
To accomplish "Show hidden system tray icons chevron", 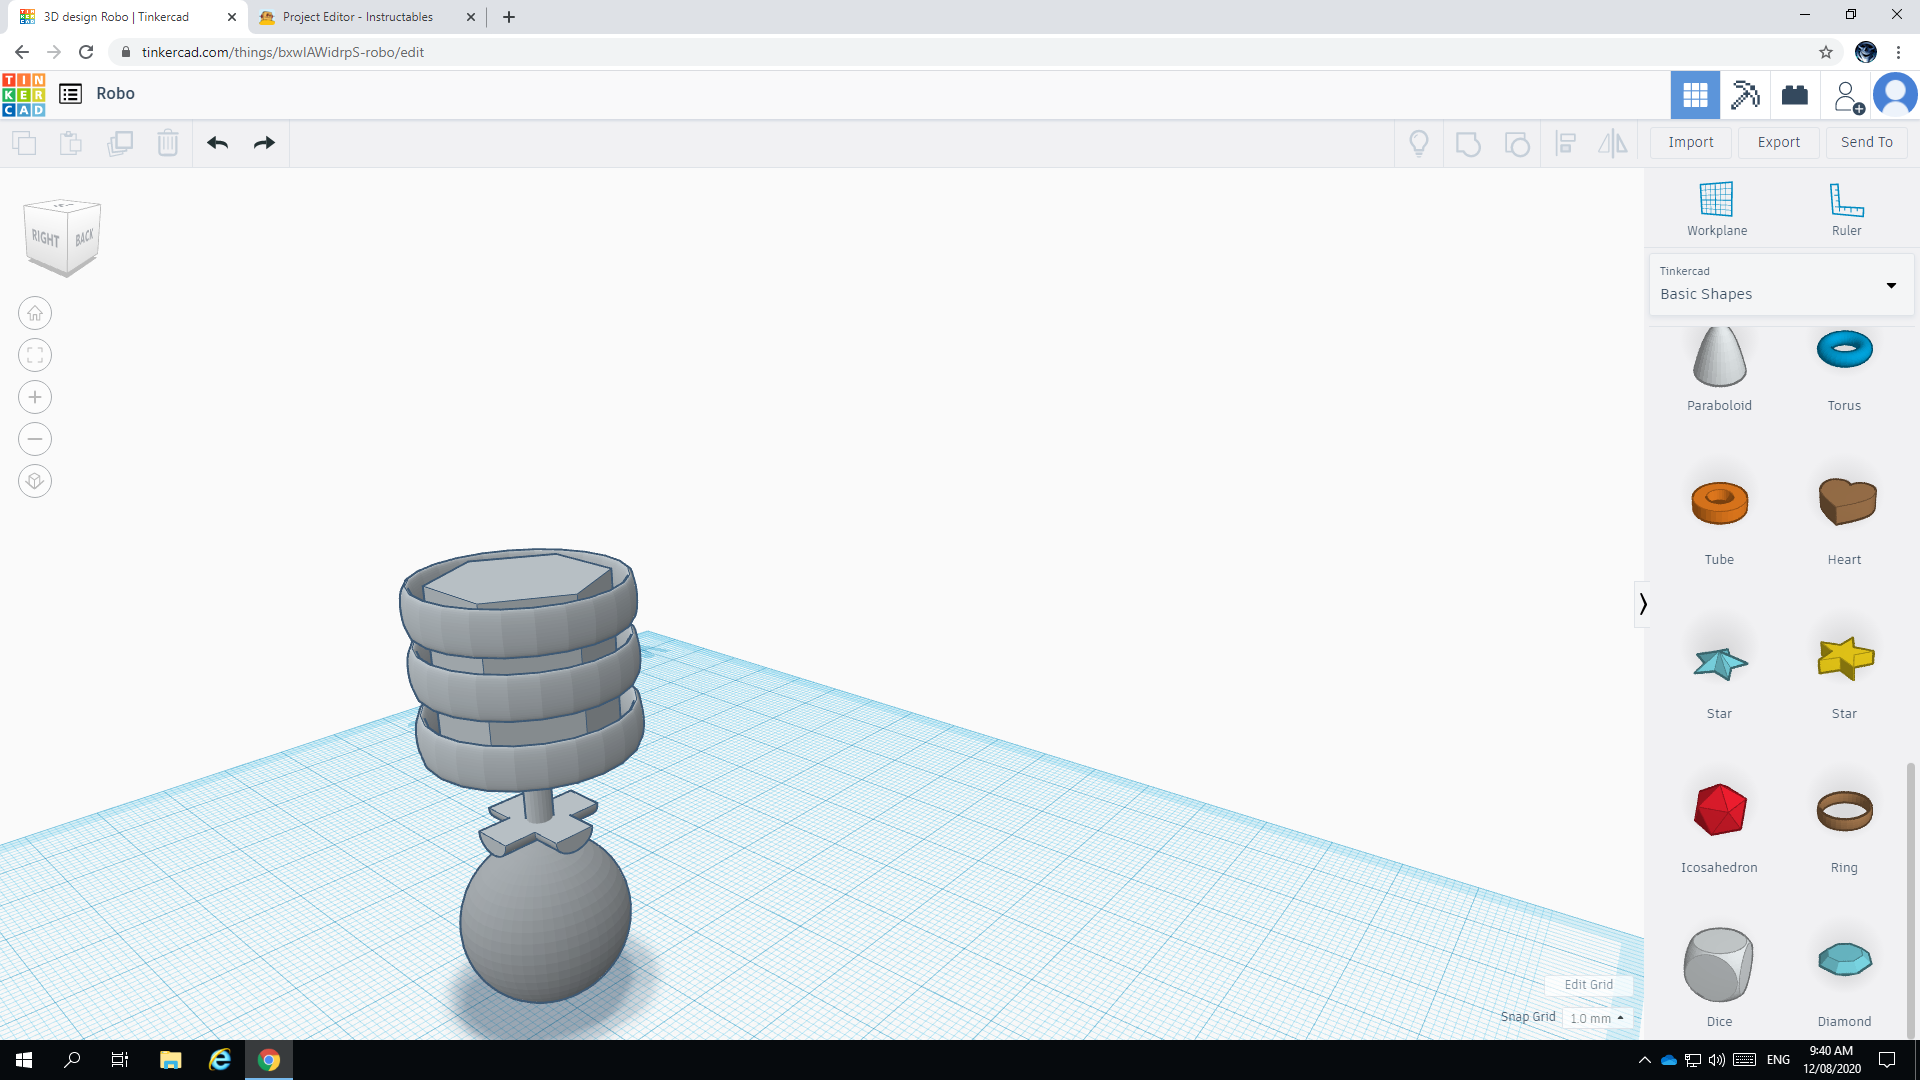I will (x=1645, y=1060).
